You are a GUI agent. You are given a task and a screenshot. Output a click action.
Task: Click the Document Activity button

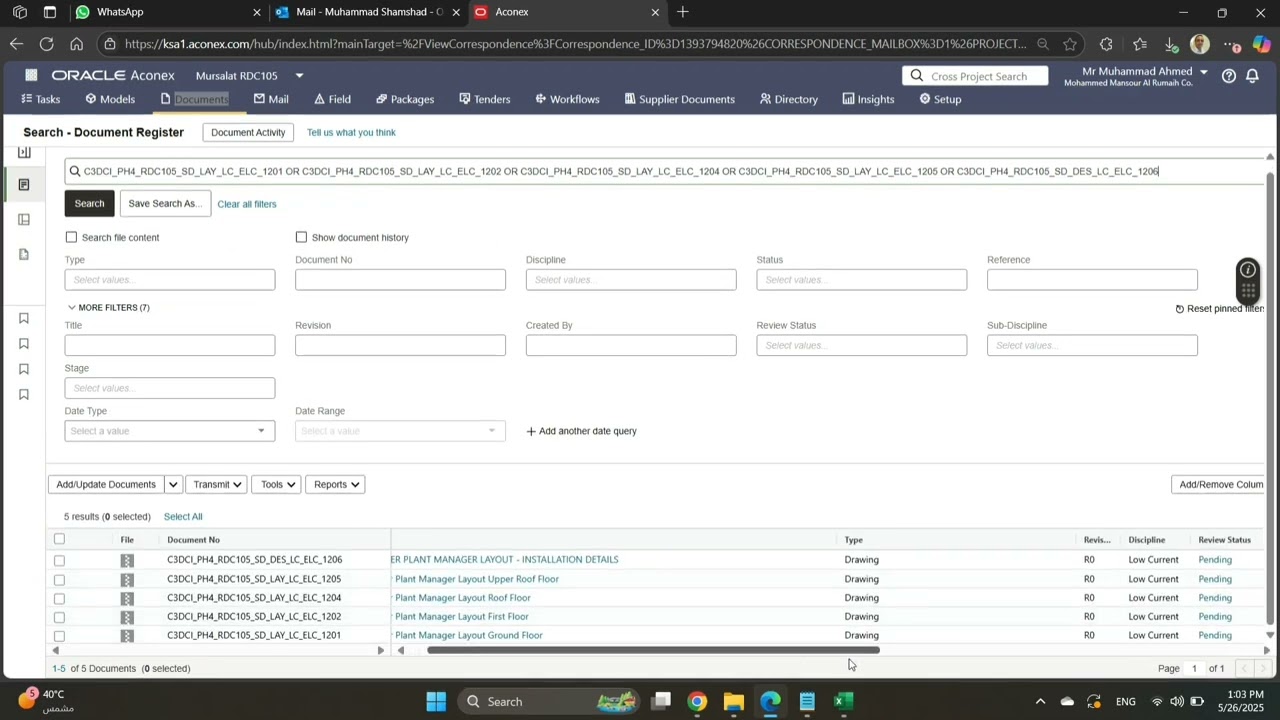click(248, 133)
